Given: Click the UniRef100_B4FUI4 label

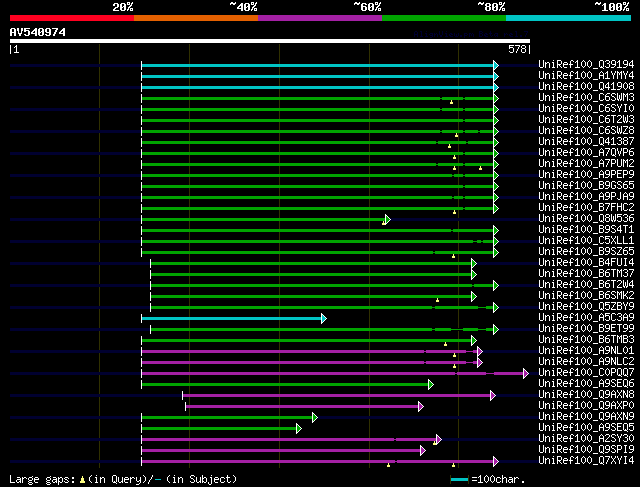Looking at the screenshot, I should [x=586, y=262].
